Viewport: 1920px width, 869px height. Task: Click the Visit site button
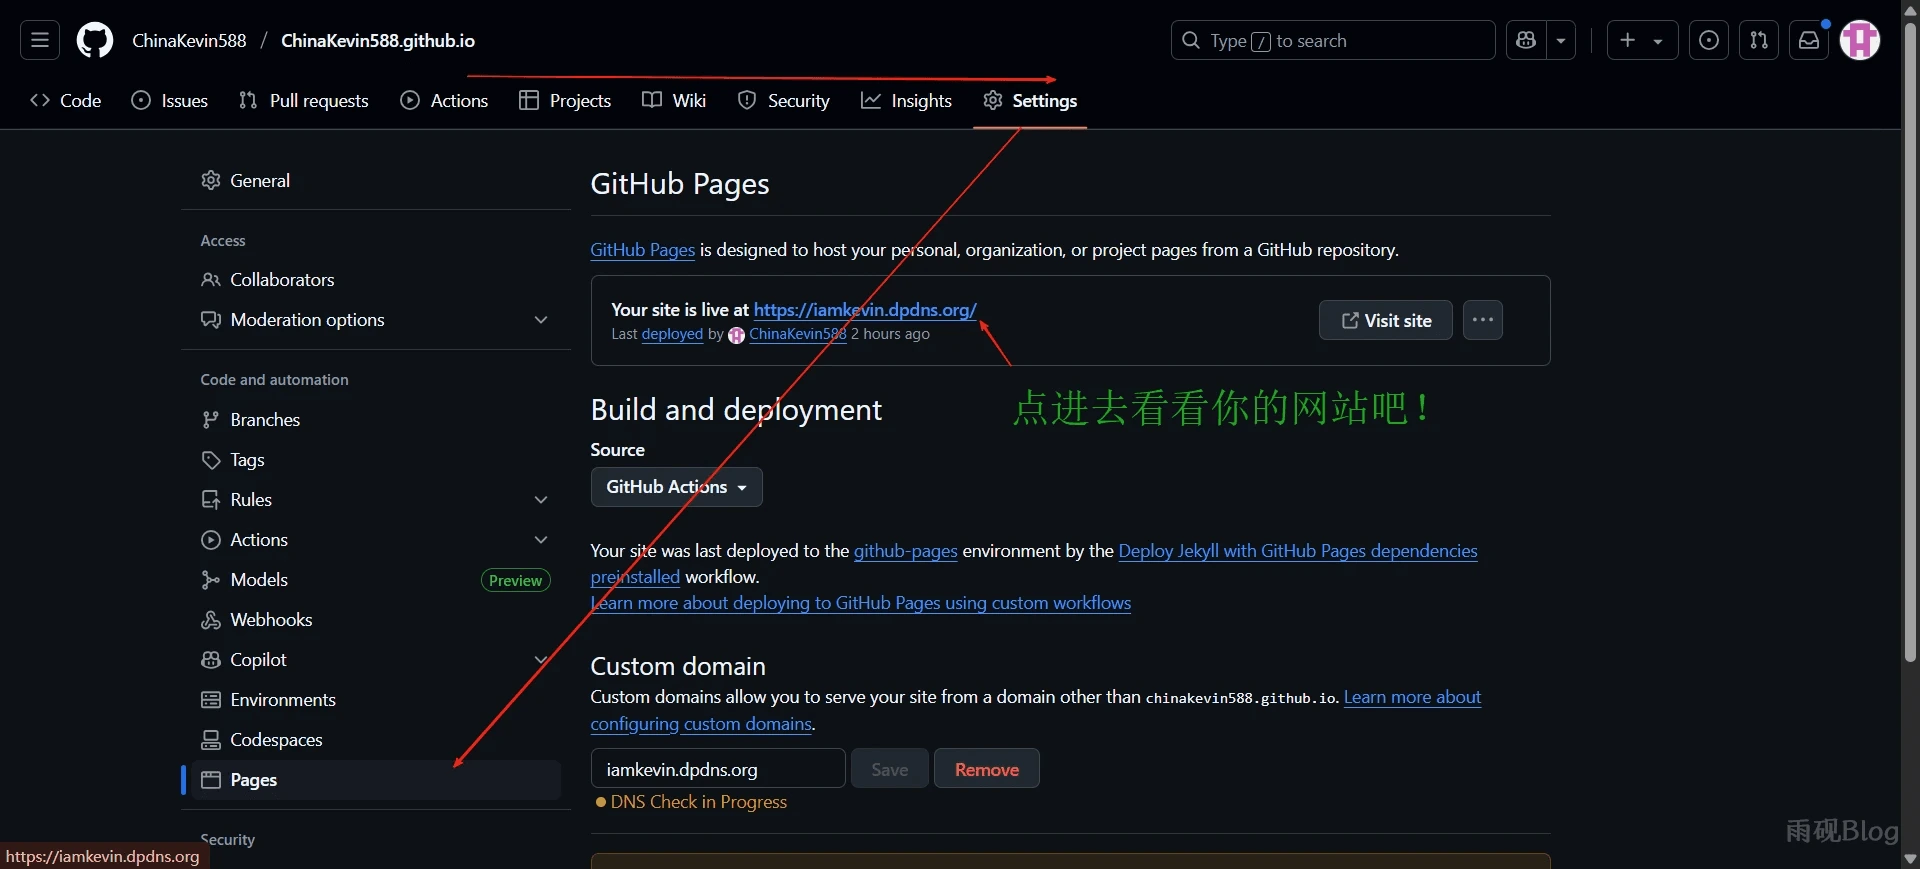coord(1385,320)
